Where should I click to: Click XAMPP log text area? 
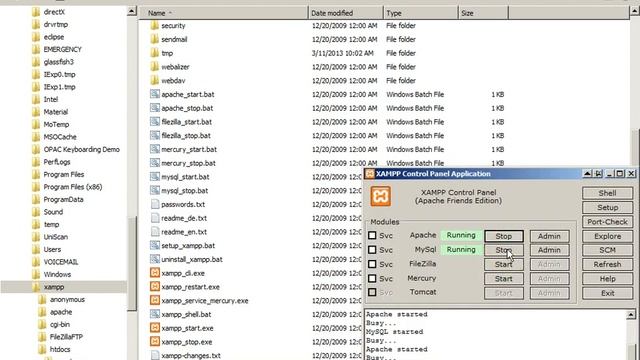[495, 335]
